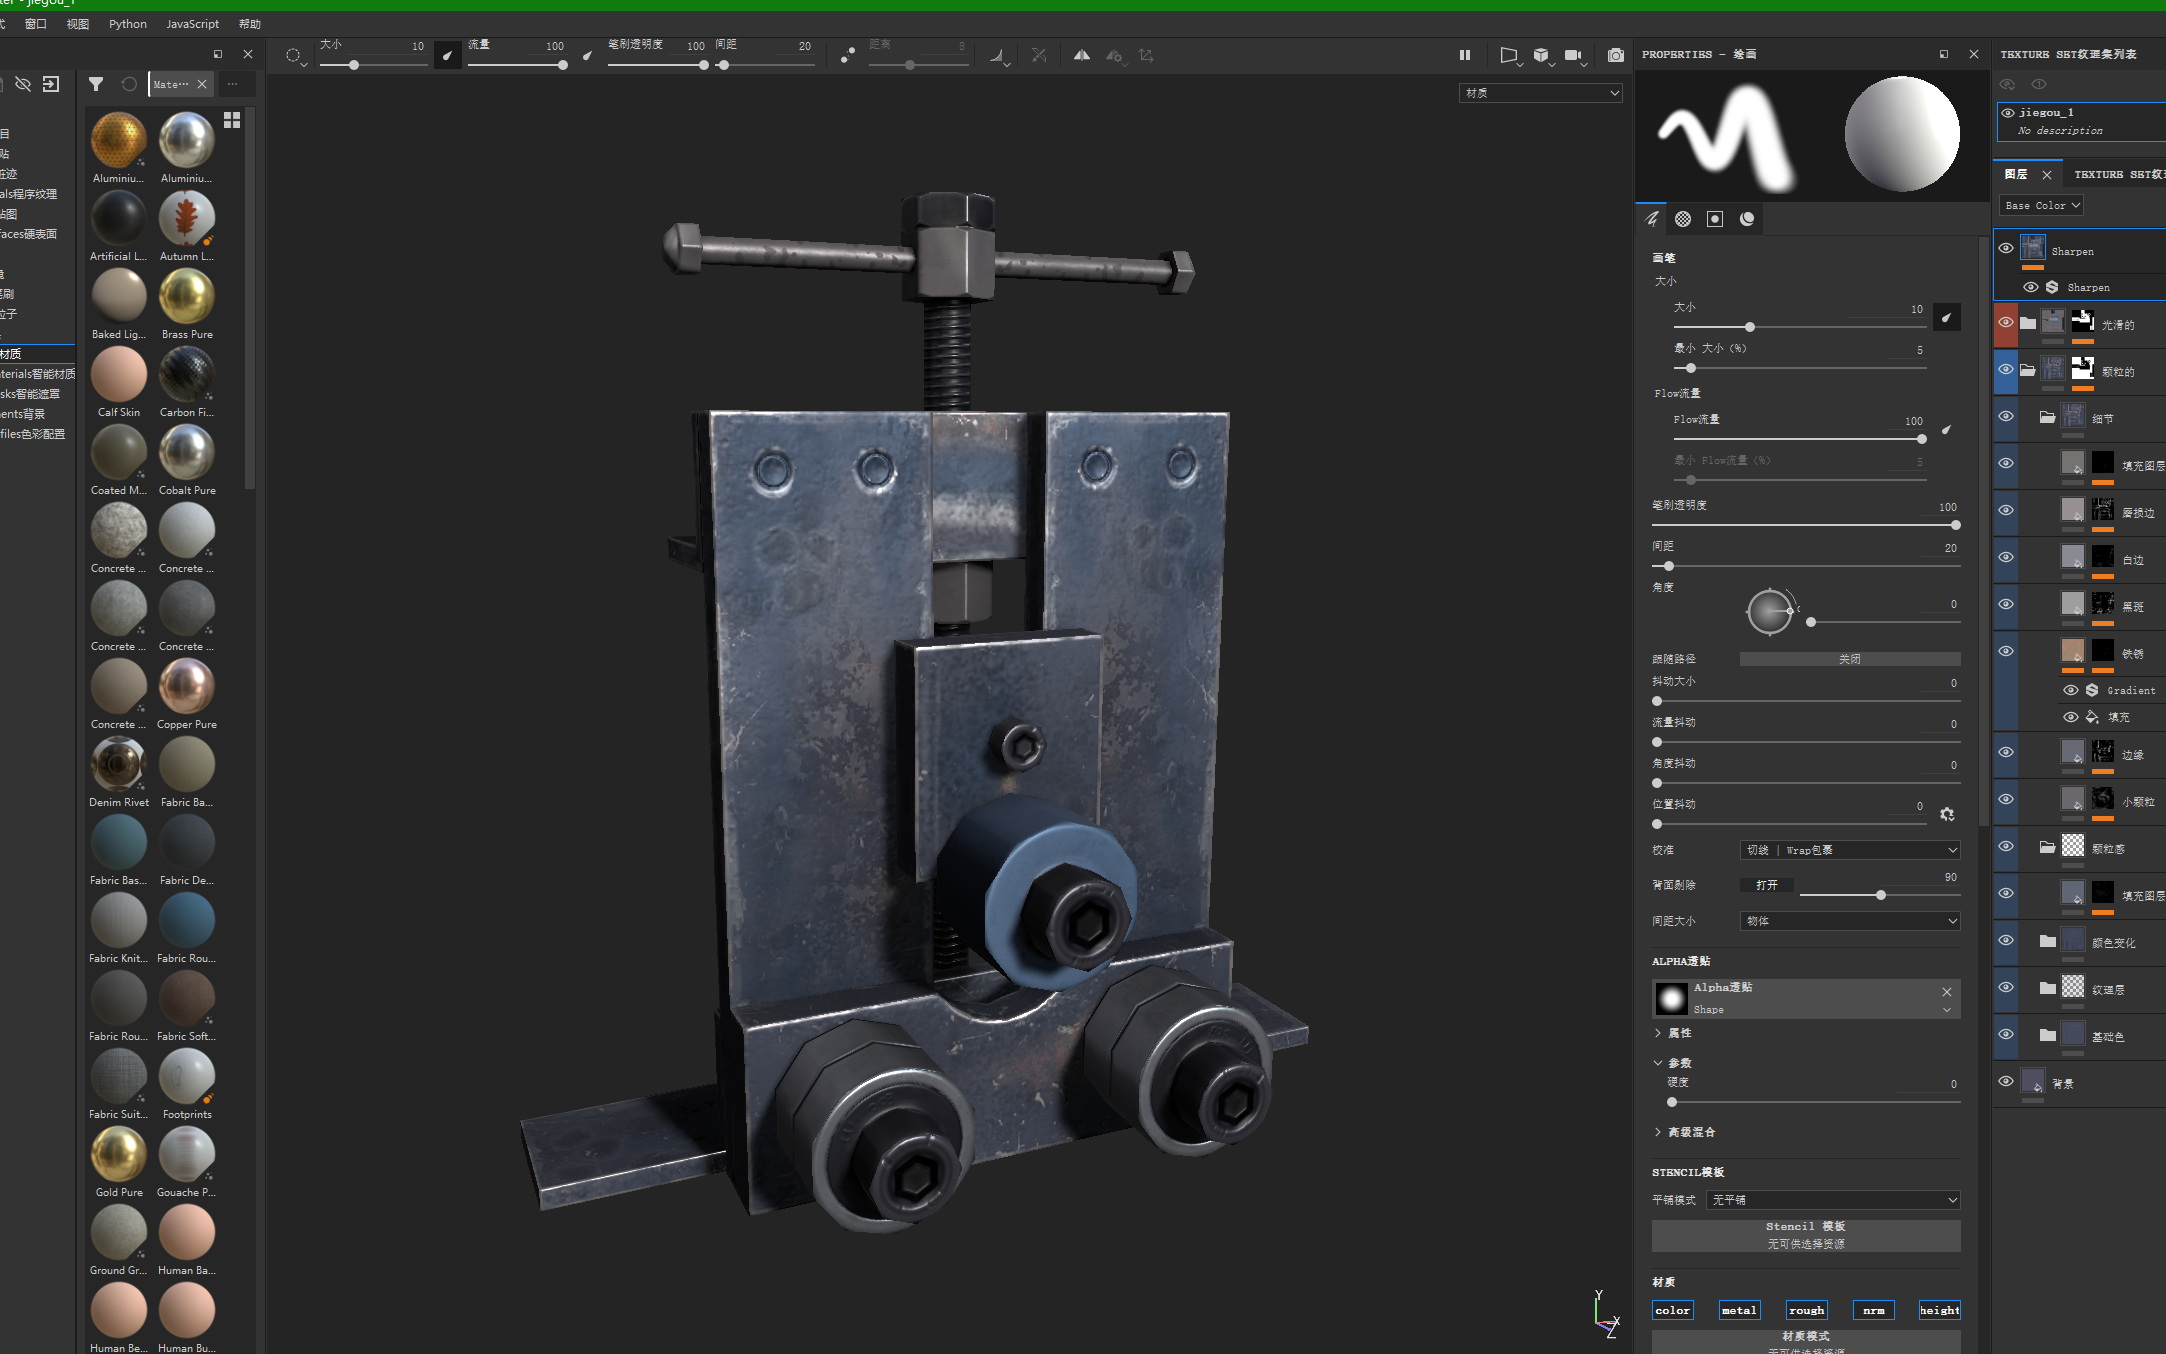Toggle the rough material channel

coord(1806,1310)
